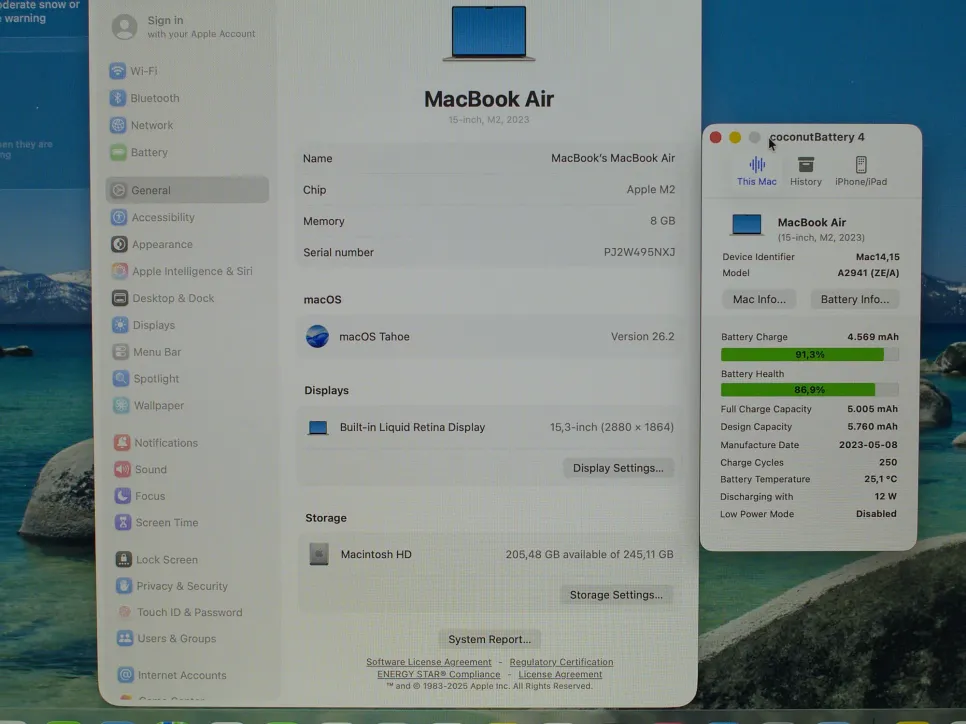Open the Touch ID & Password icon

123,612
